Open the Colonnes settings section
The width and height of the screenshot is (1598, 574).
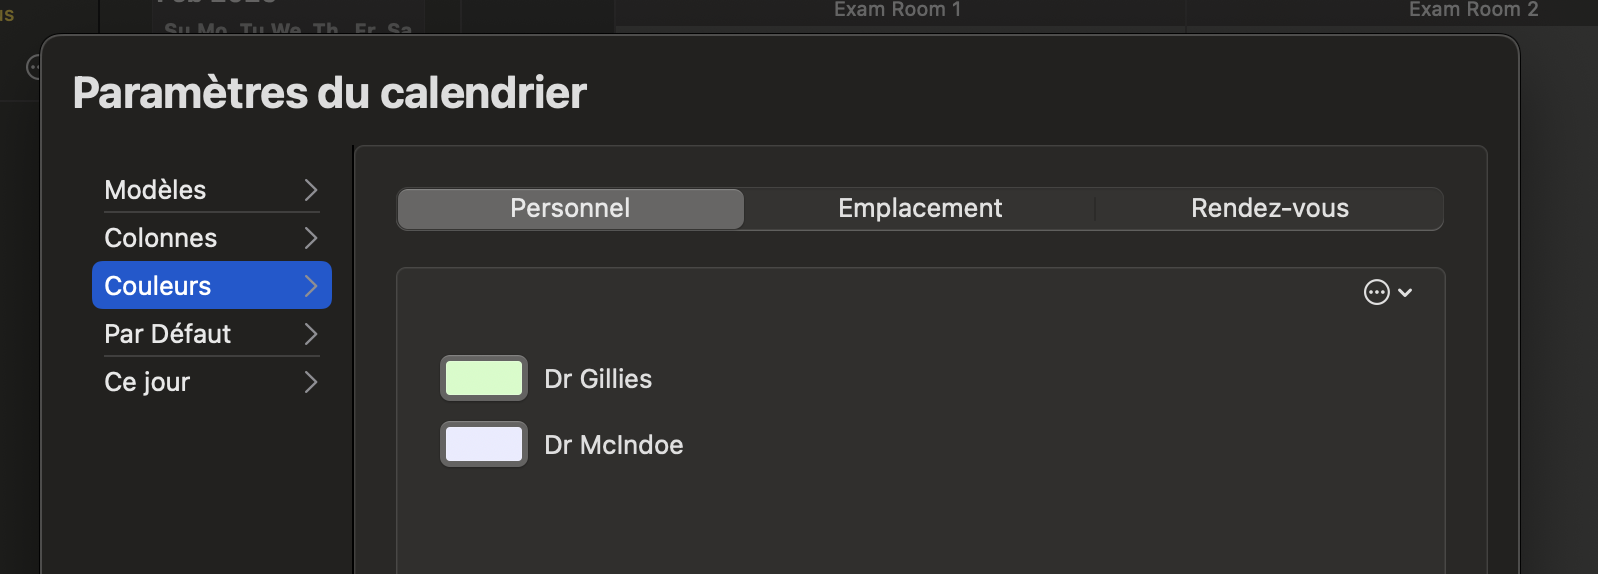(x=212, y=238)
